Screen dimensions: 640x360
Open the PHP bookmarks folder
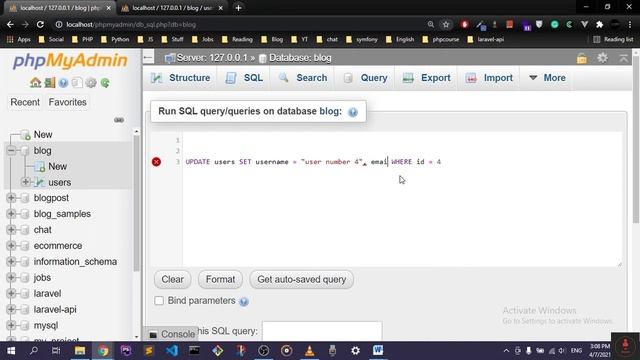point(83,40)
